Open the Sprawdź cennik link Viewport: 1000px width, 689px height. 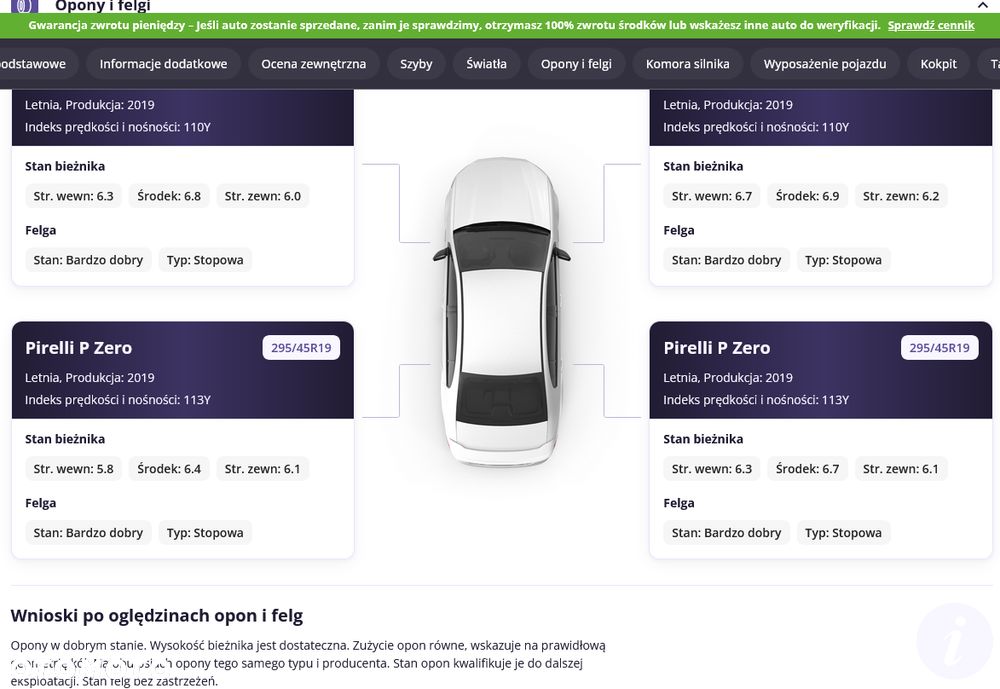(x=930, y=26)
